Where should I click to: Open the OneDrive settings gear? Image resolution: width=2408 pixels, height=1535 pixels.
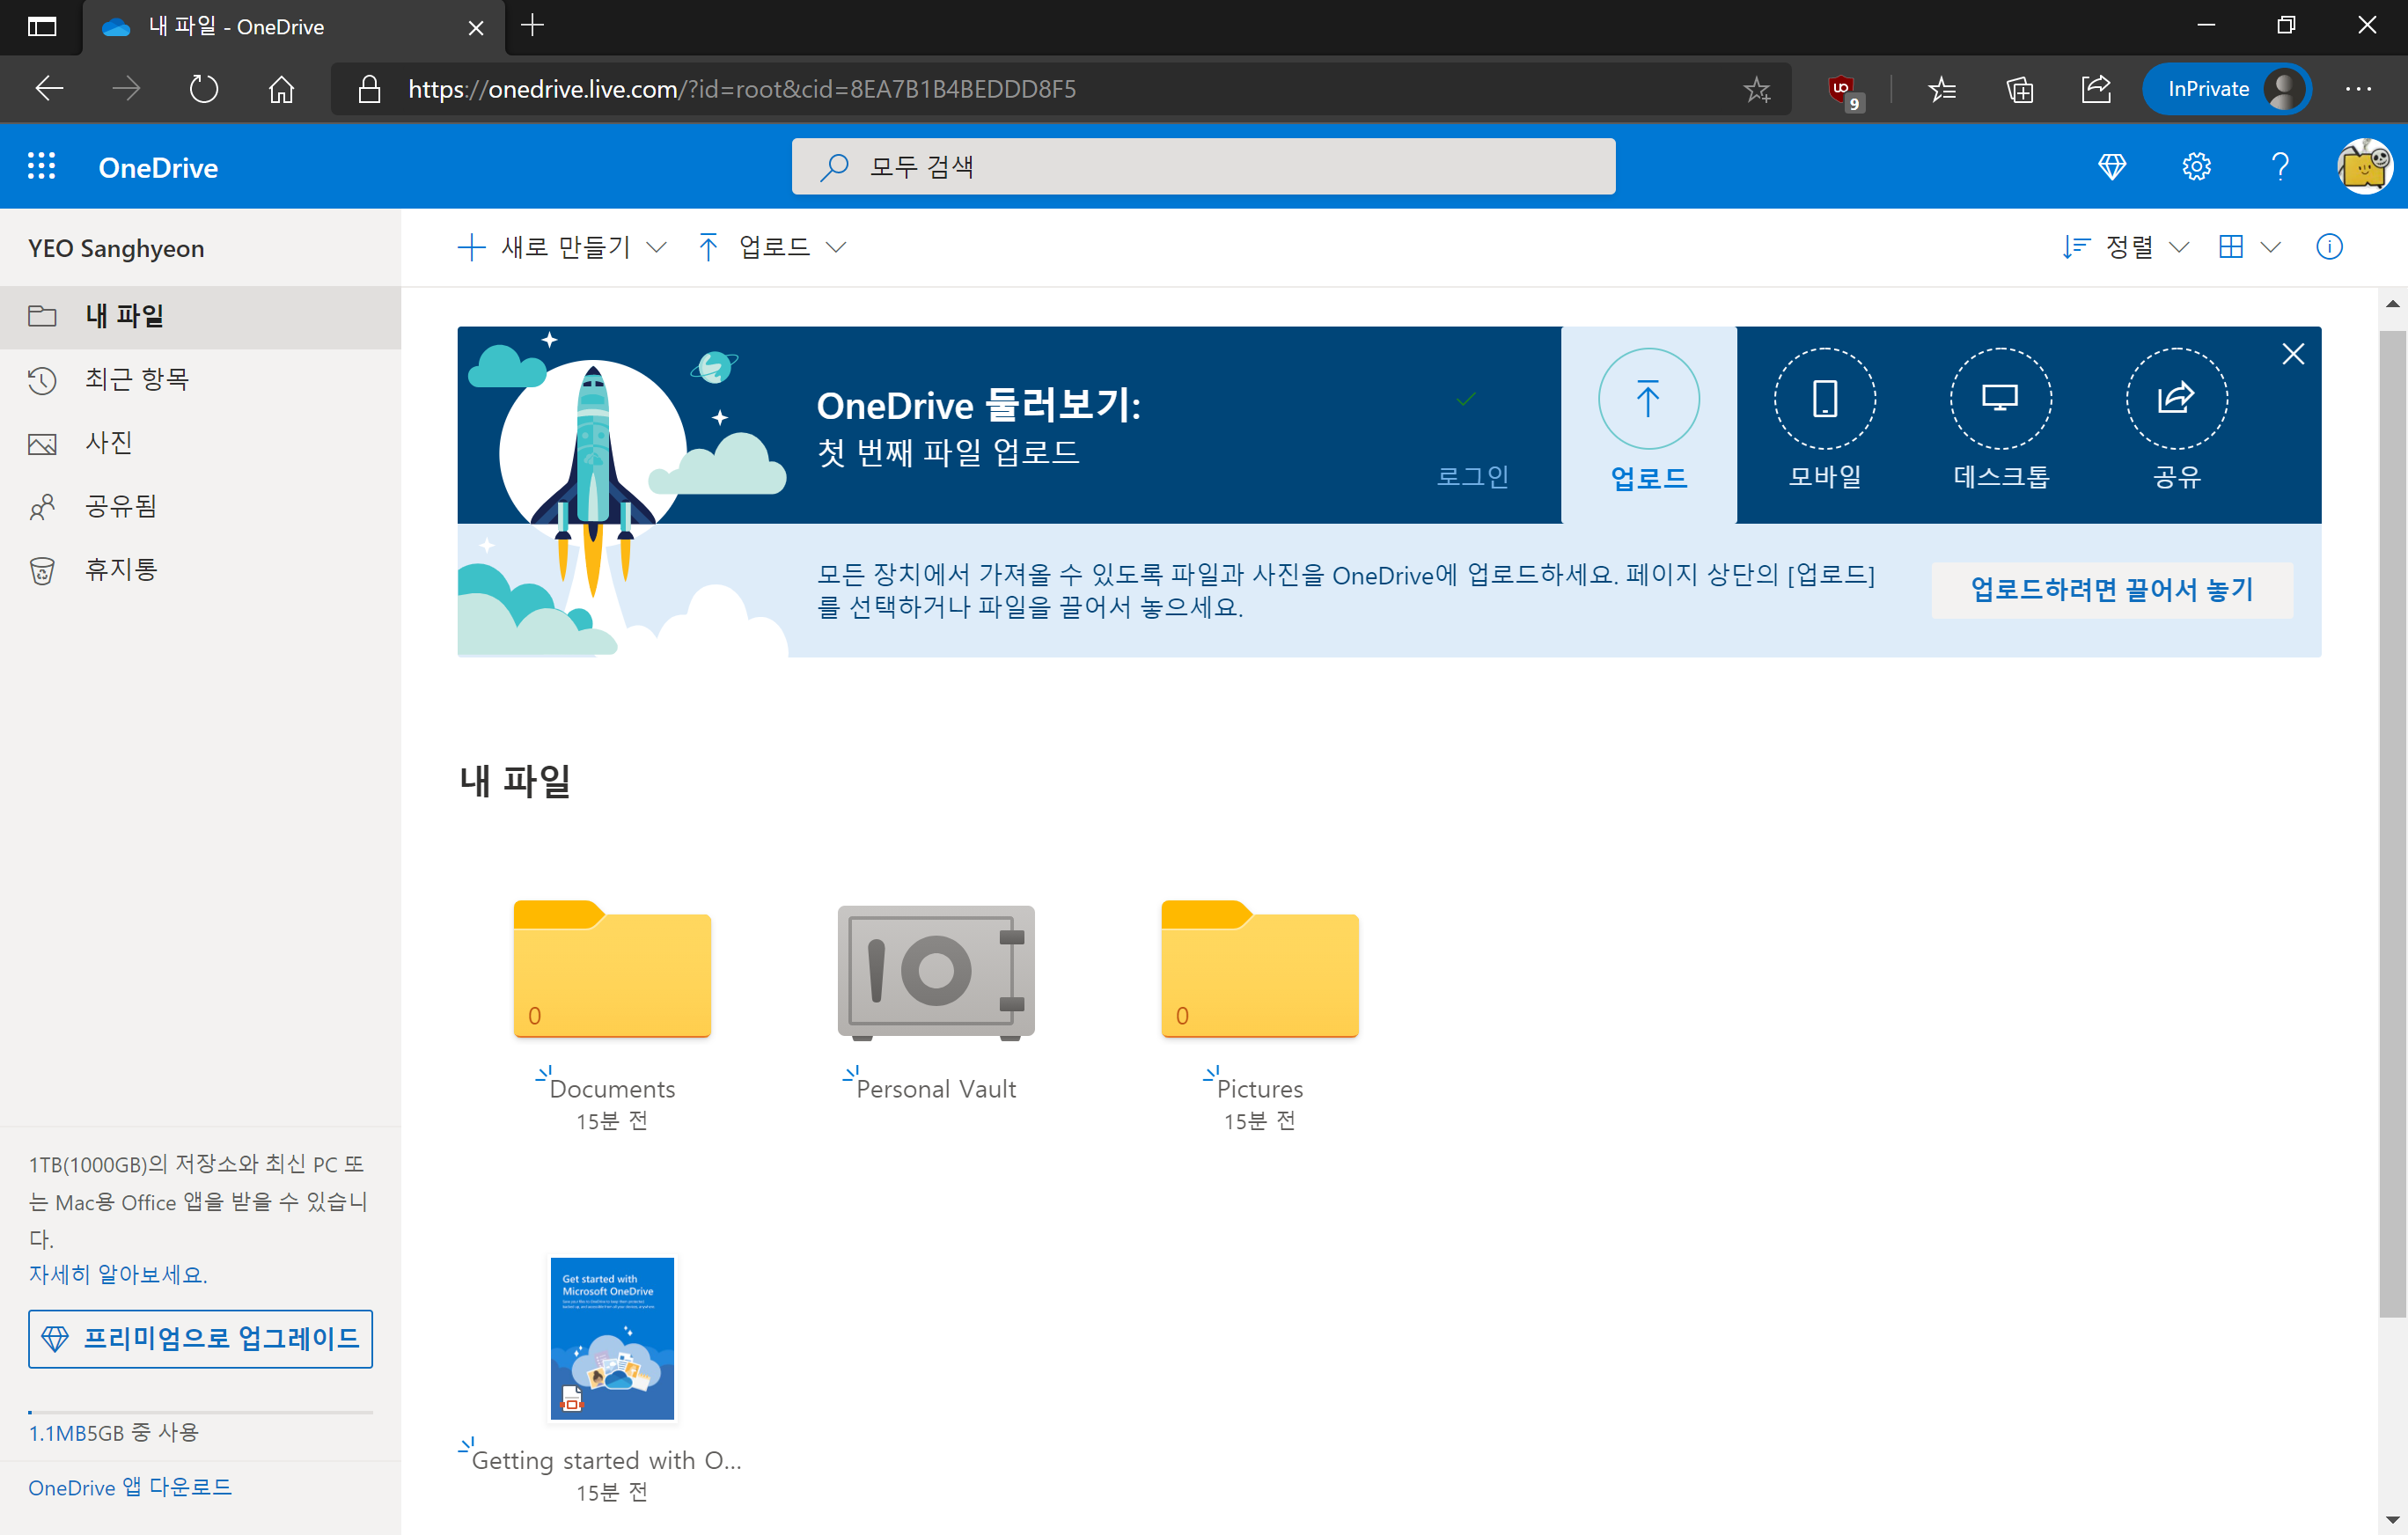[2195, 166]
